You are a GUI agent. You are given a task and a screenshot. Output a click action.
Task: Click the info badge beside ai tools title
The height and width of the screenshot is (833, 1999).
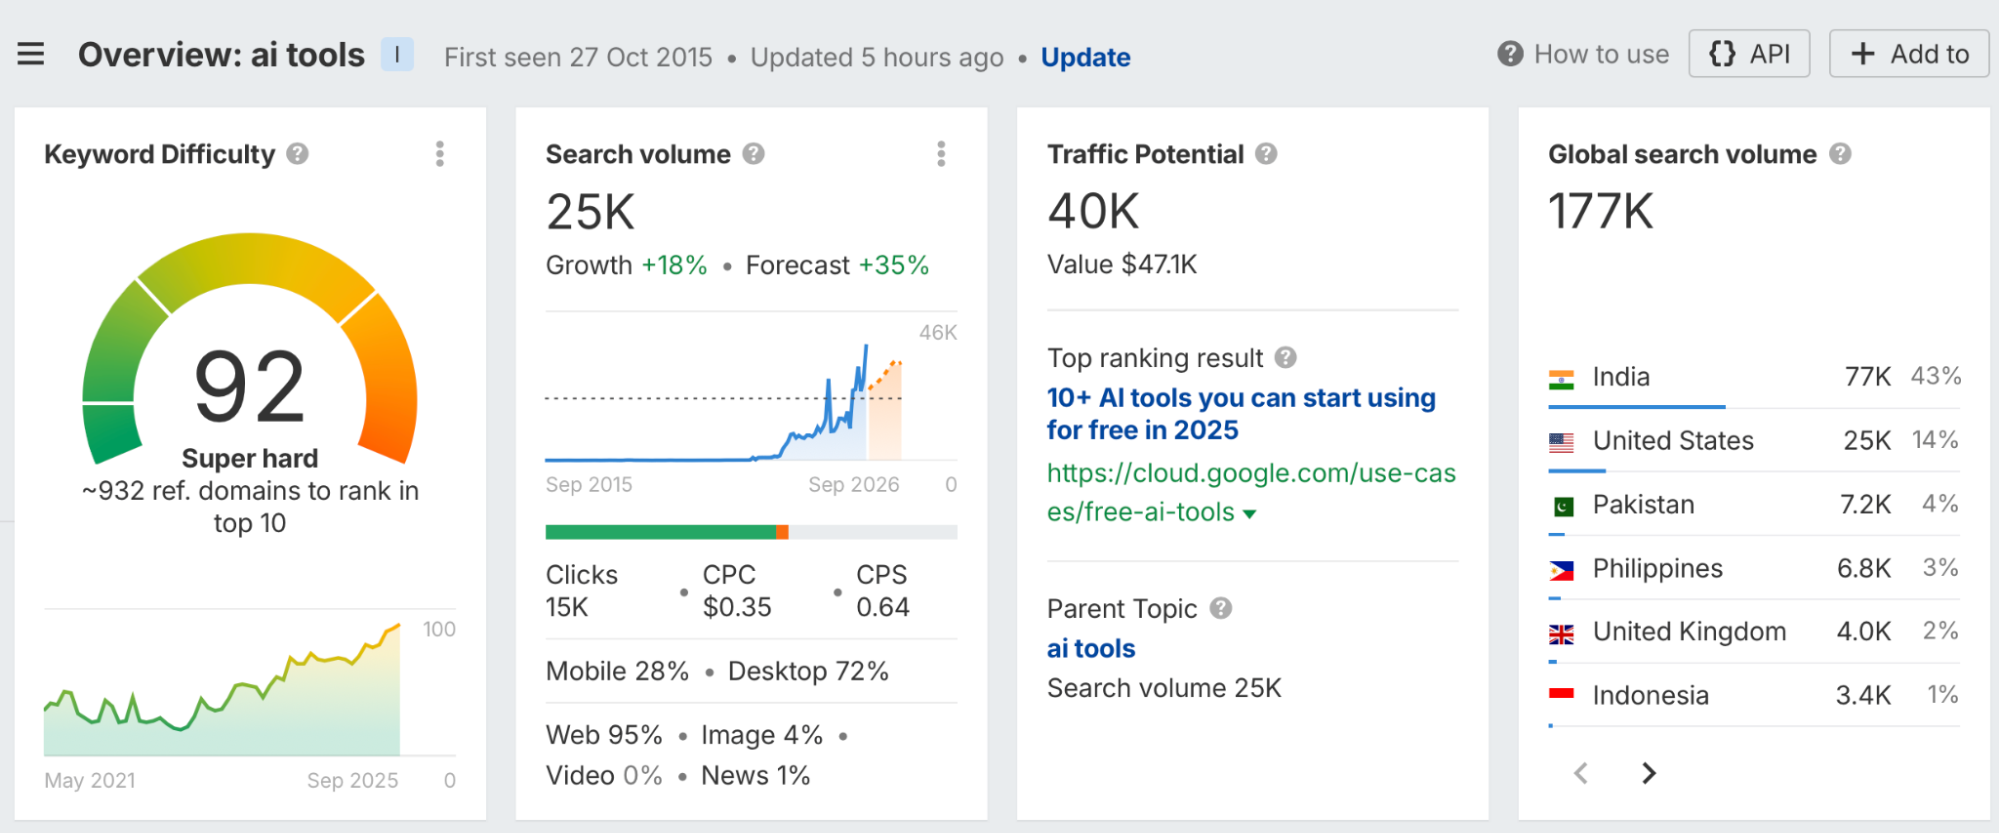[x=397, y=54]
